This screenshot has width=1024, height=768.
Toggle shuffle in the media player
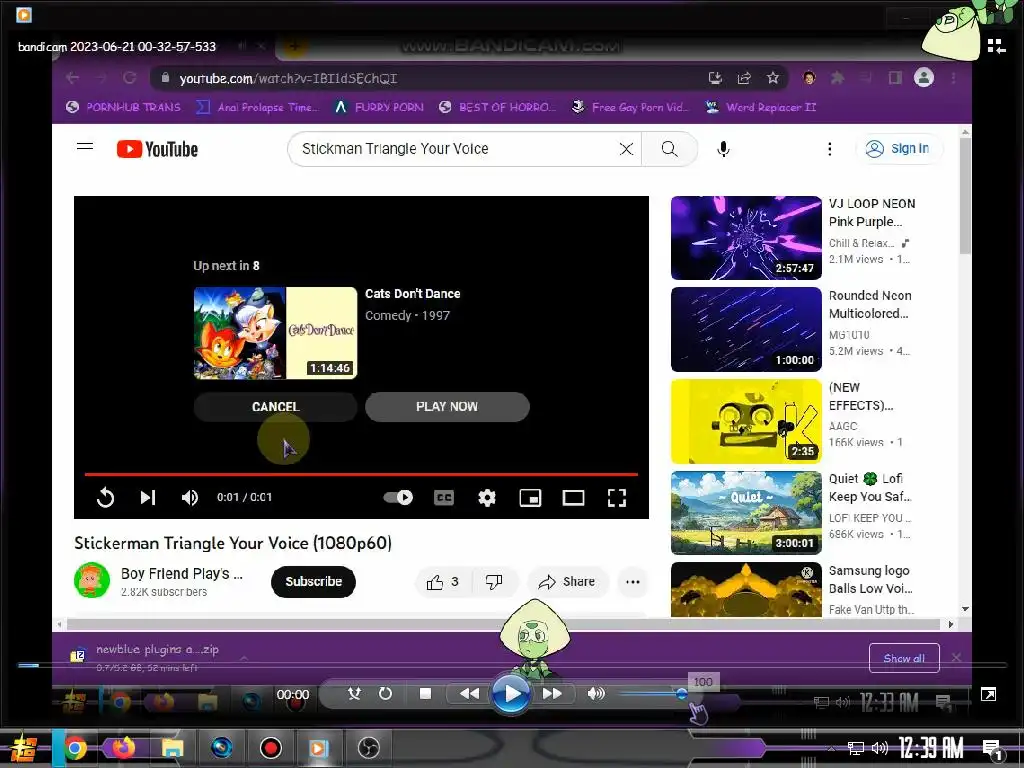pos(354,694)
